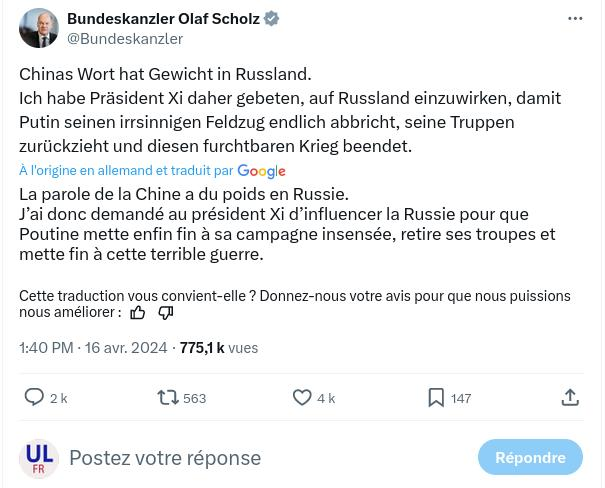Open Olaf Scholz profile picture
Screen dimensions: 605x488
click(39, 28)
